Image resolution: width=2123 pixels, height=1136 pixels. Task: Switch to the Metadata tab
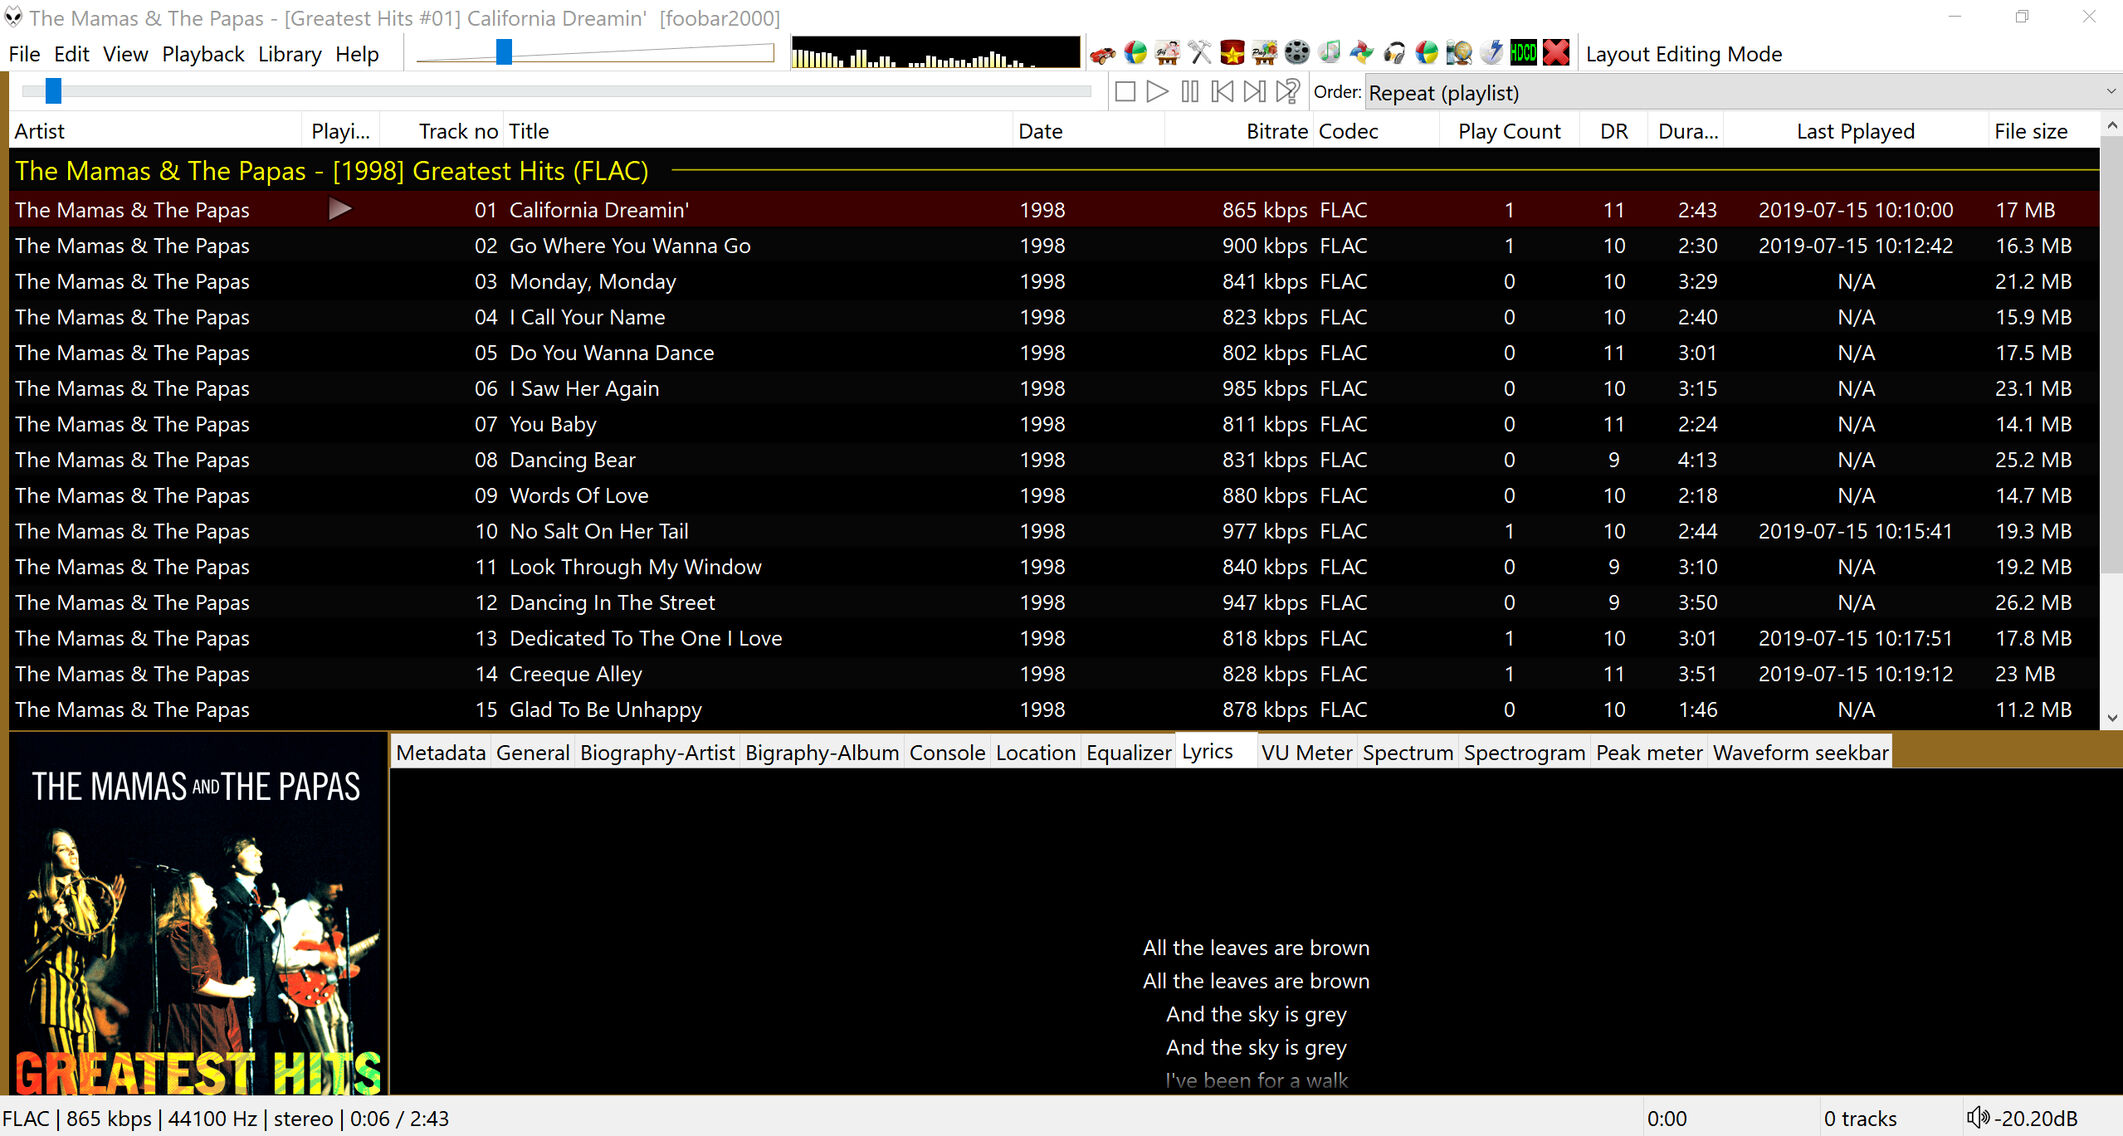(441, 752)
